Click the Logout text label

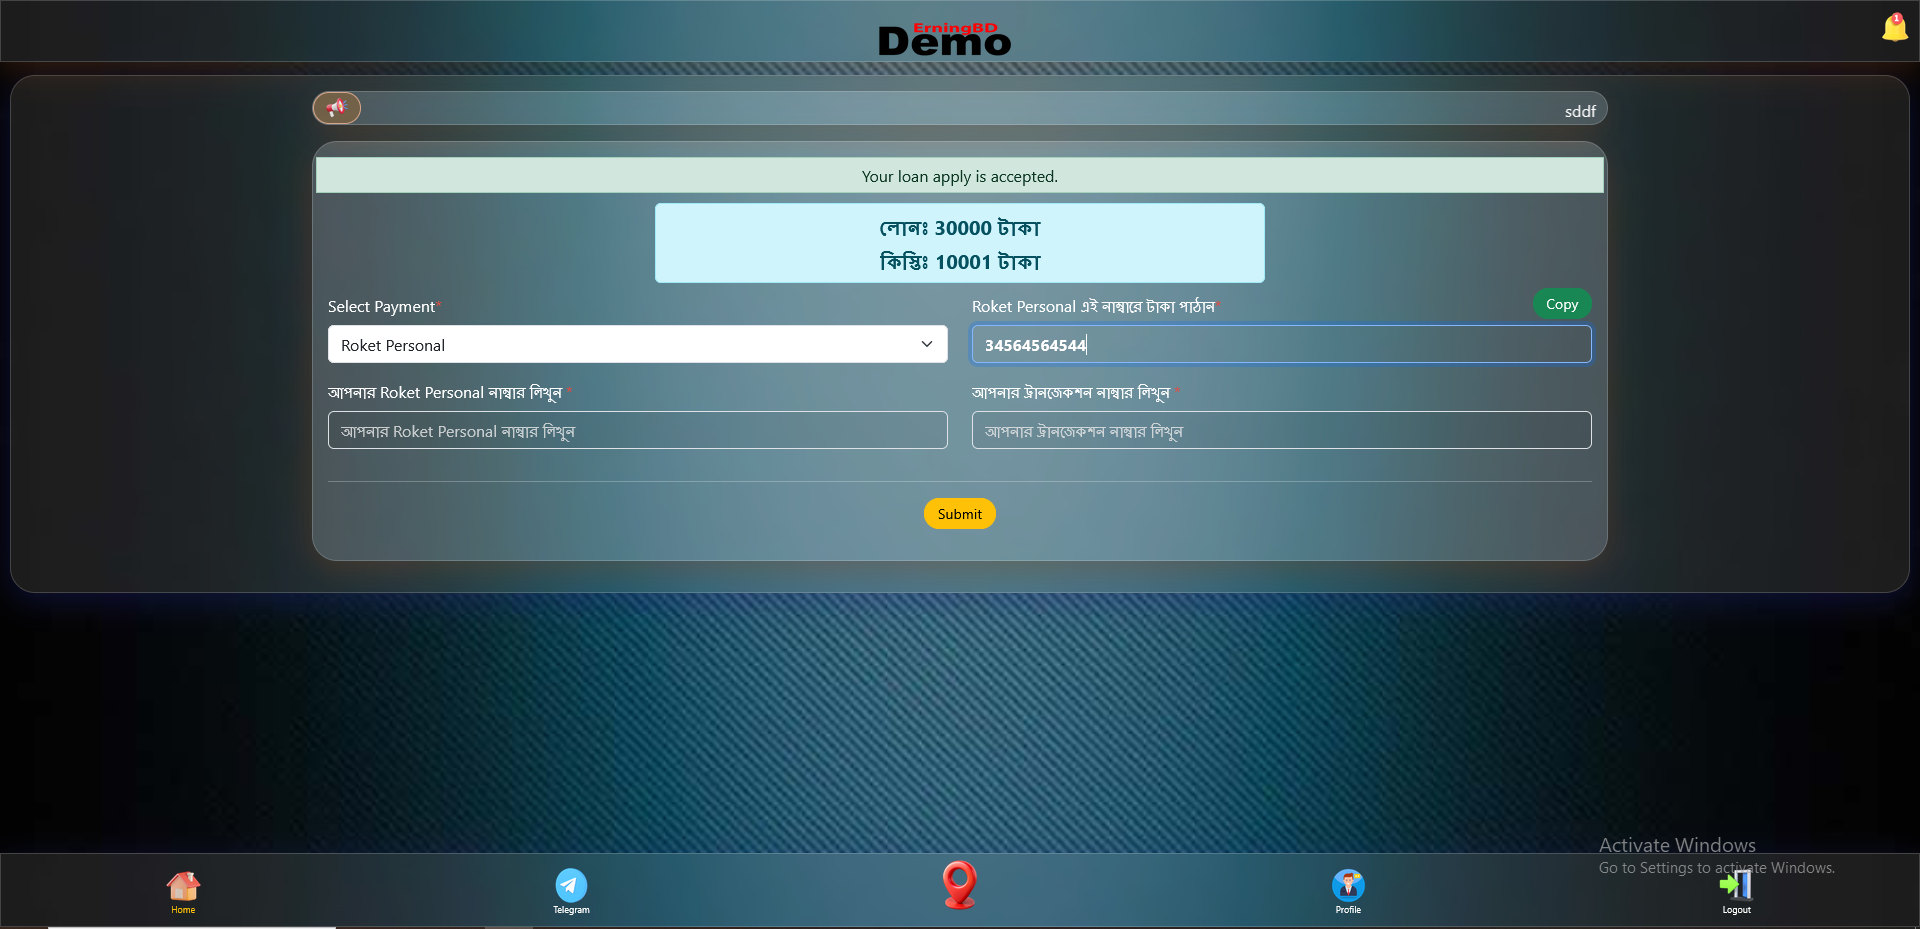(1736, 910)
